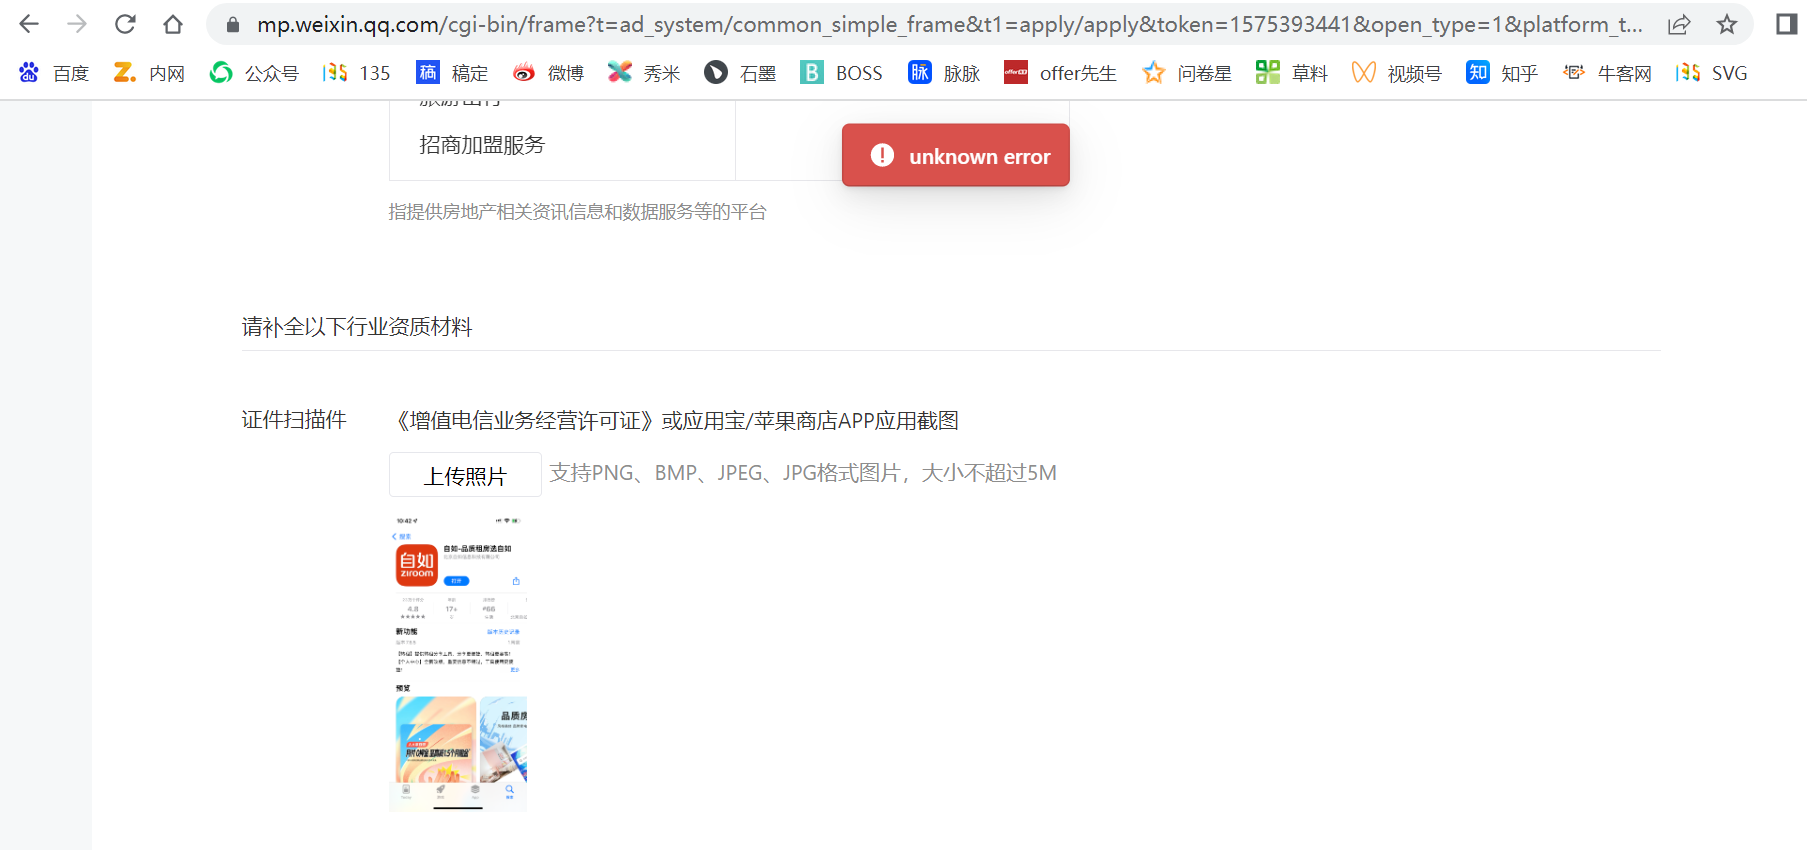
Task: Open the offer先生 bookmark
Action: pyautogui.click(x=1060, y=73)
